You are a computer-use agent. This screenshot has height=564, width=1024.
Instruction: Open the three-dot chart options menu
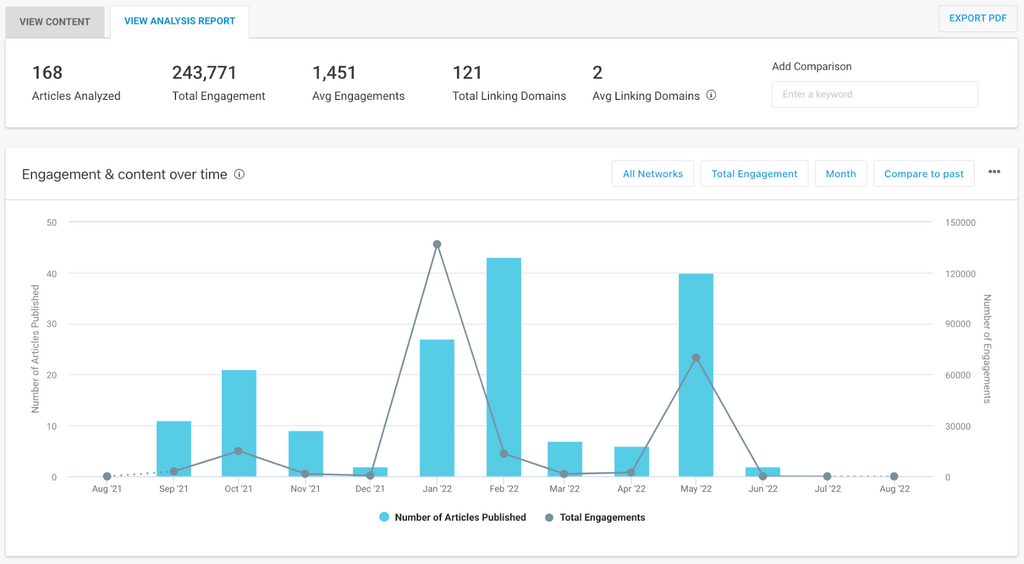click(x=994, y=173)
